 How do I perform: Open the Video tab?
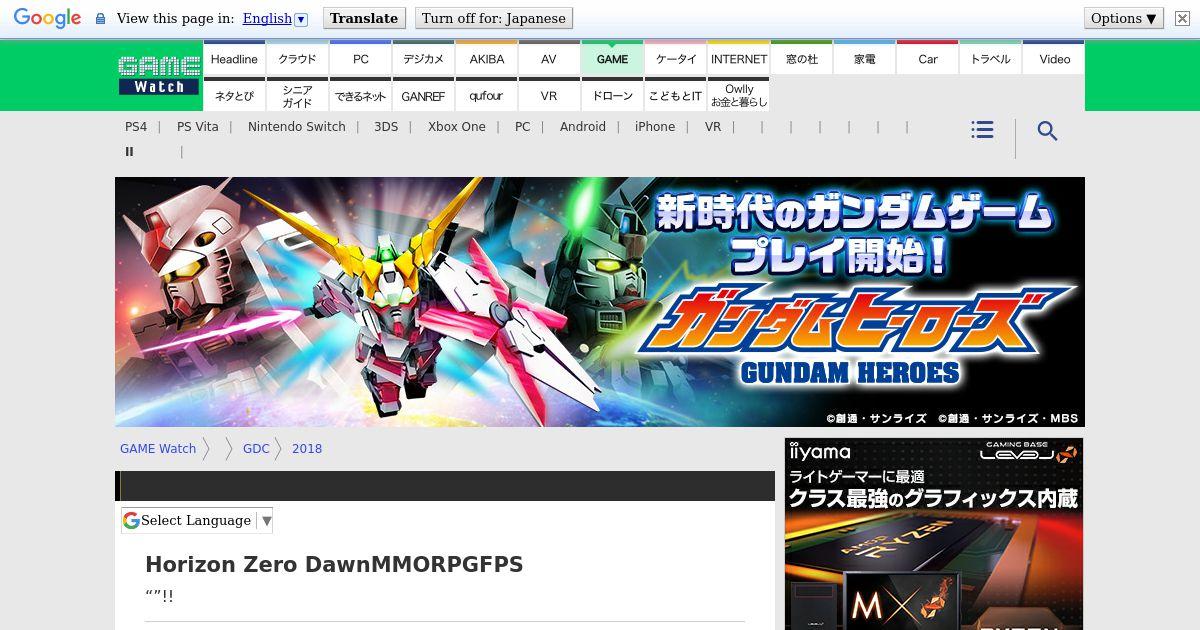click(1054, 59)
